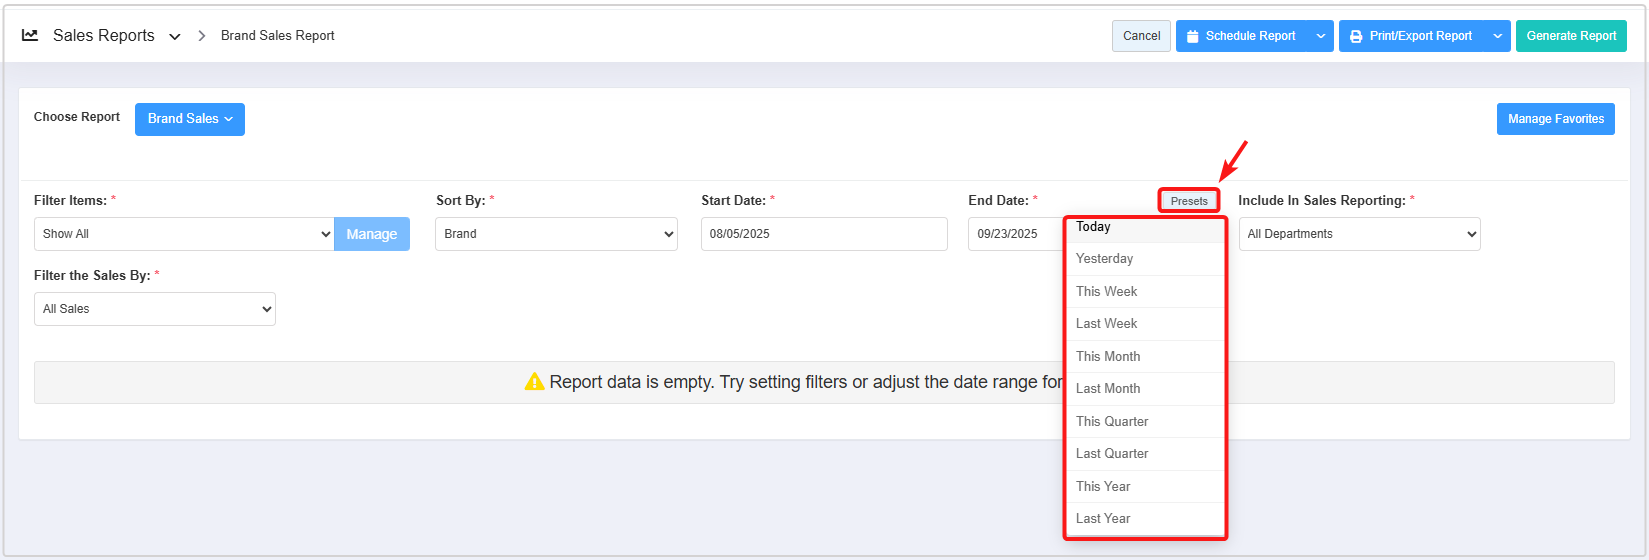Click the Start Date input field
This screenshot has height=560, width=1649.
coord(824,234)
